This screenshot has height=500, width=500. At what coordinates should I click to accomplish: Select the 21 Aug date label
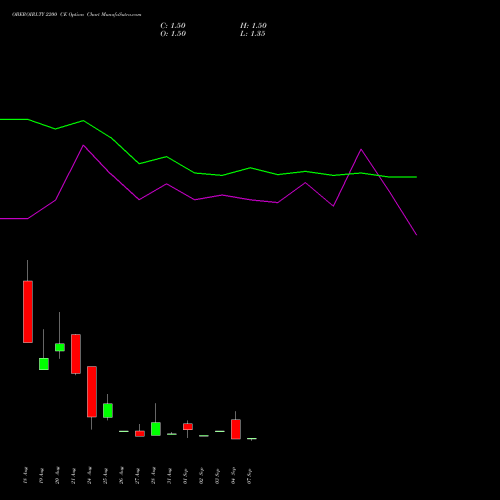[74, 475]
